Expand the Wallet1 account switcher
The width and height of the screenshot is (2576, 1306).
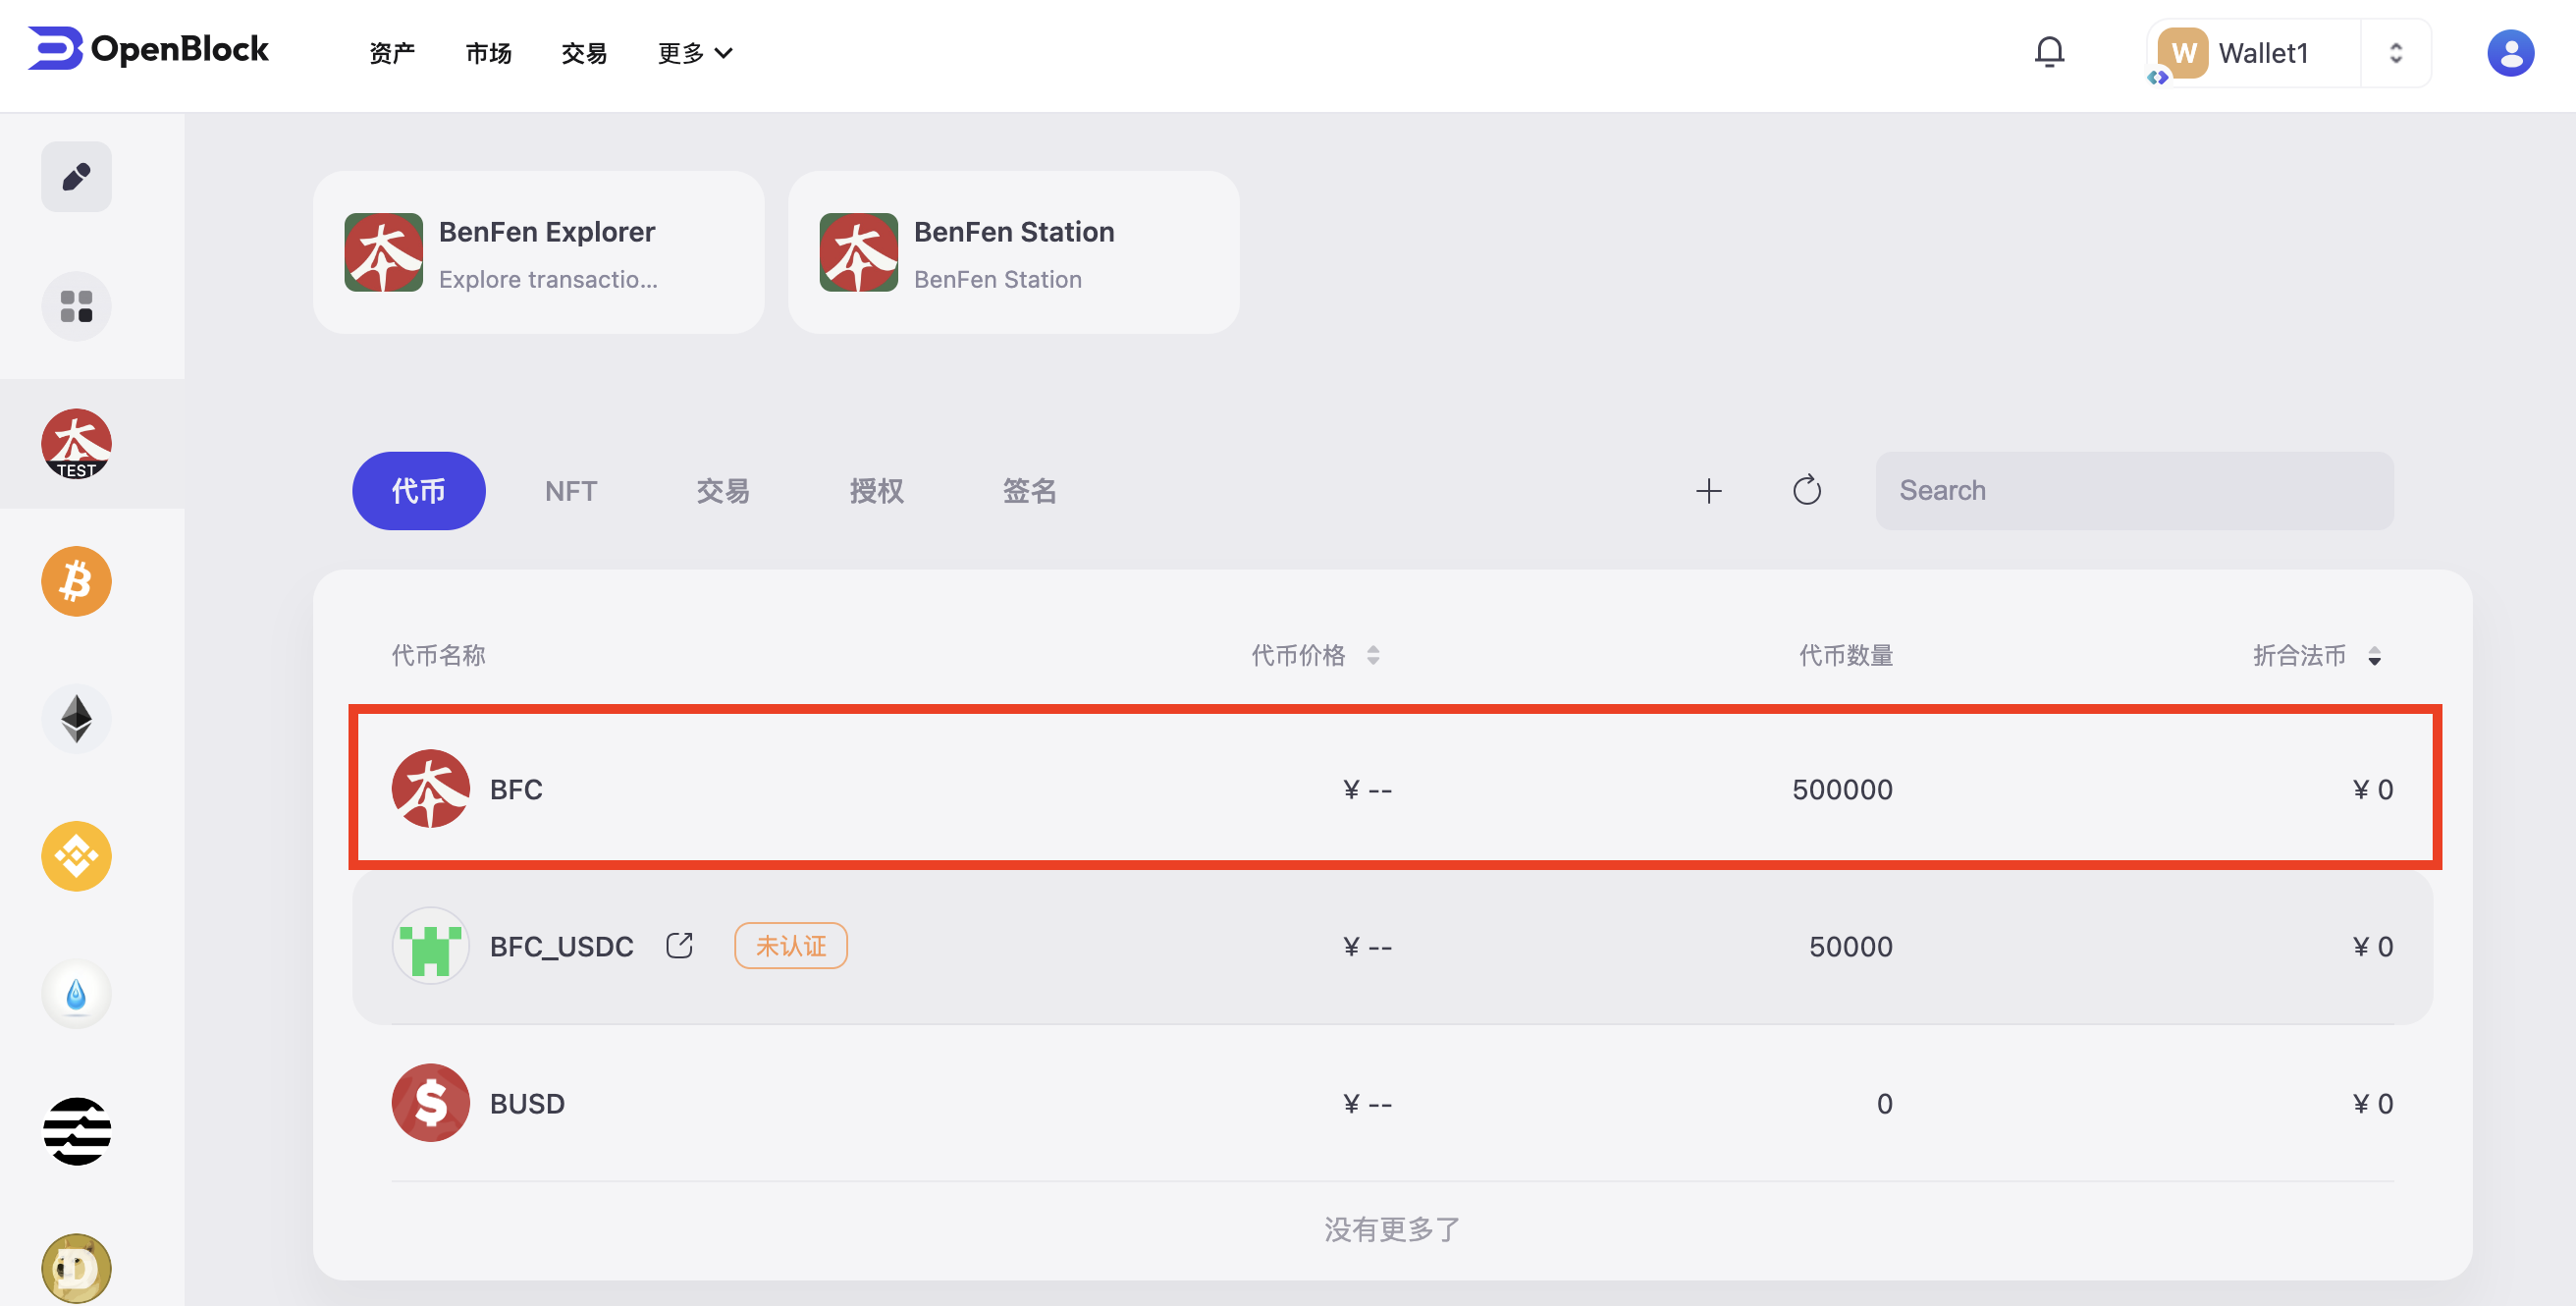pyautogui.click(x=2395, y=53)
